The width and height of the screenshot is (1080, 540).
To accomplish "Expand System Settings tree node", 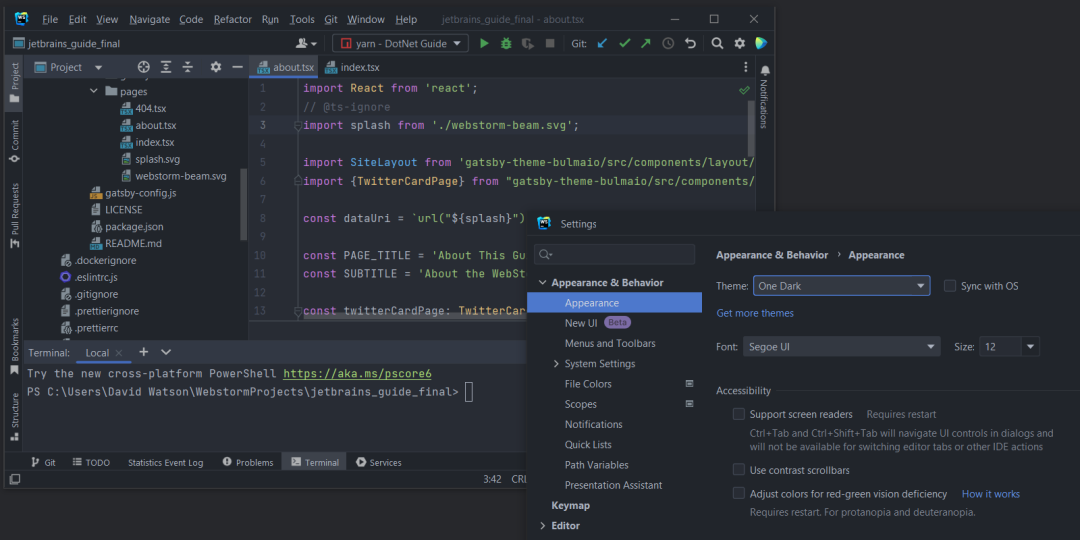I will pyautogui.click(x=557, y=364).
